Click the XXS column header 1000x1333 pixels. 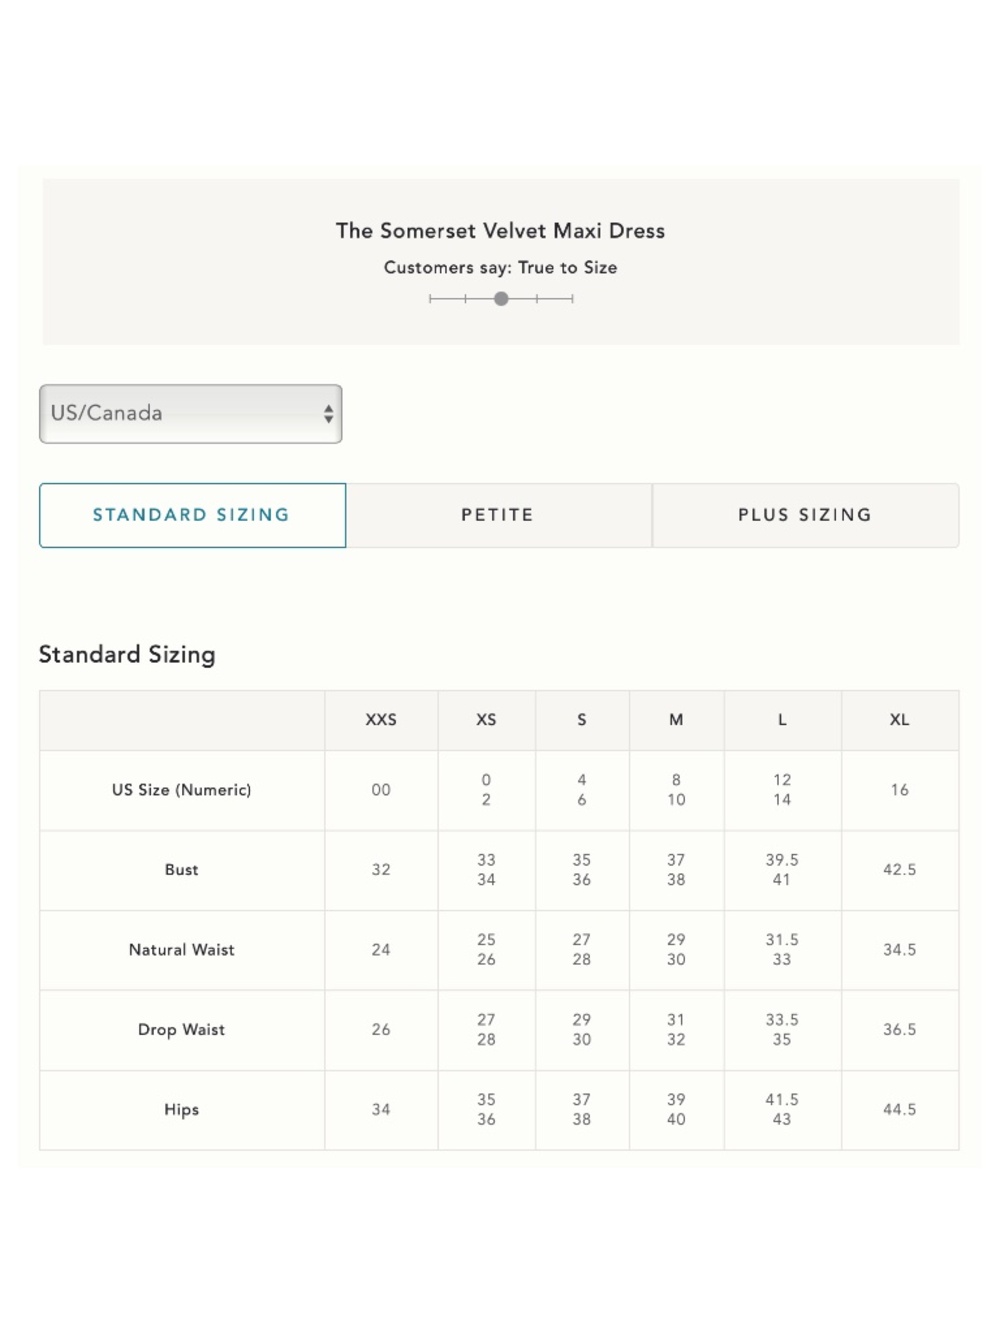[381, 720]
